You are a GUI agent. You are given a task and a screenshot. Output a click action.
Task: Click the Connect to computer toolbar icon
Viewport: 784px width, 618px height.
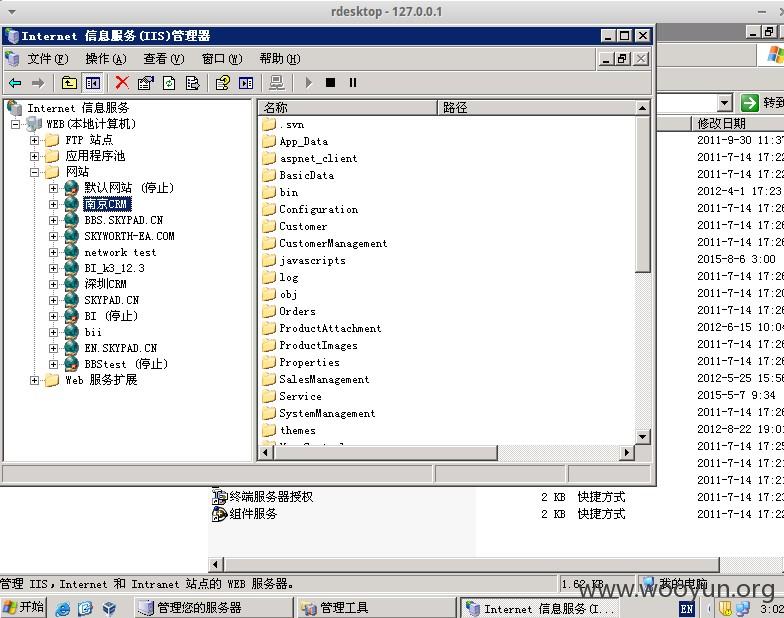[276, 83]
